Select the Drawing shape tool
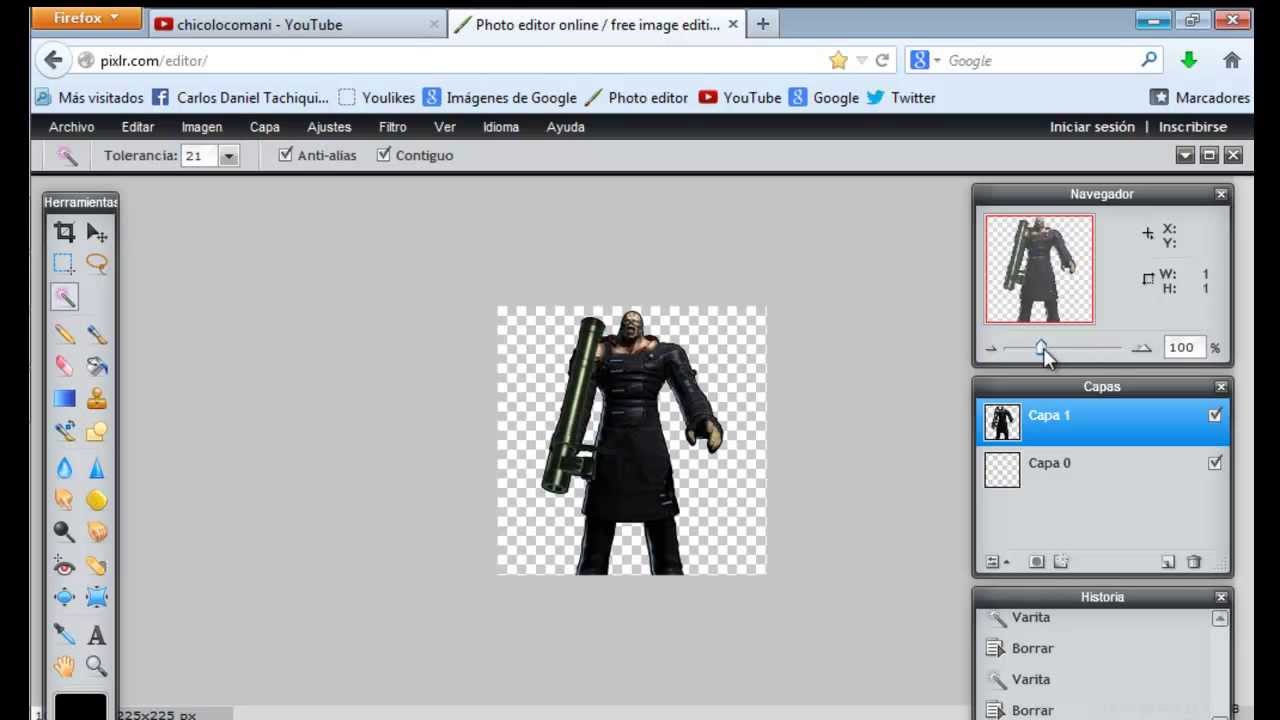Image resolution: width=1280 pixels, height=720 pixels. pyautogui.click(x=97, y=431)
